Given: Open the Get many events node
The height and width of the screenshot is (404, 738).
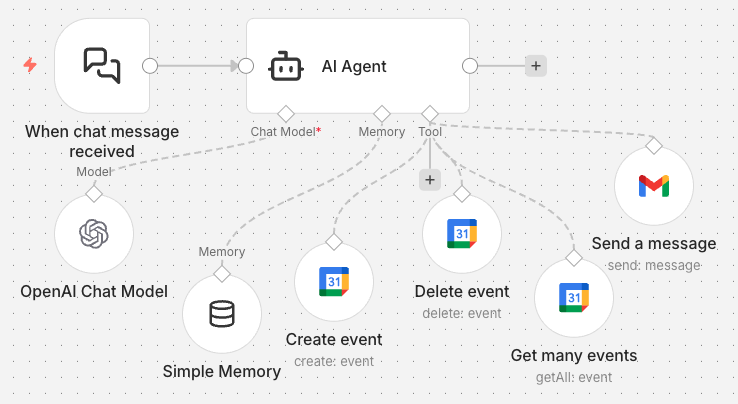Looking at the screenshot, I should 573,298.
